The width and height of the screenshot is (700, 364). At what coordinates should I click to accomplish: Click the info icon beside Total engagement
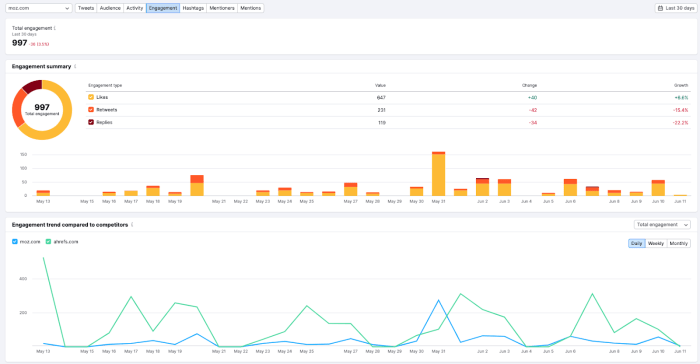click(x=55, y=28)
